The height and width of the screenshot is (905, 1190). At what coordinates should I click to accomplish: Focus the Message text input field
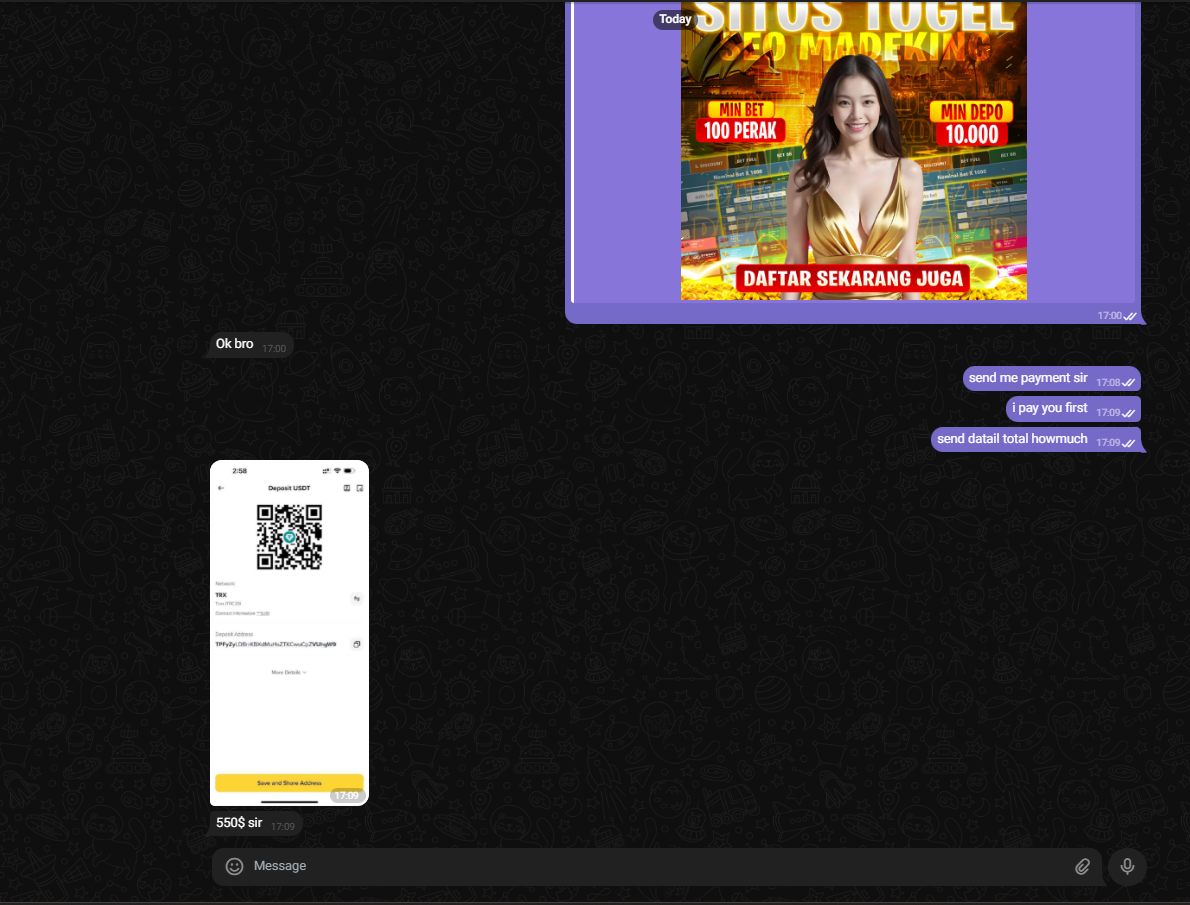point(650,866)
